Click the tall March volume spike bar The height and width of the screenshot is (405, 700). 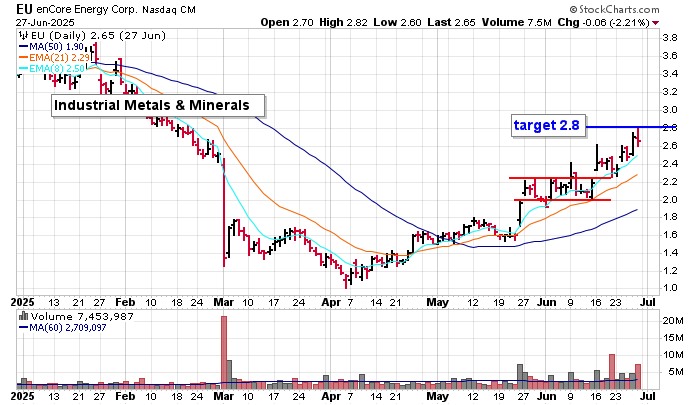[223, 350]
